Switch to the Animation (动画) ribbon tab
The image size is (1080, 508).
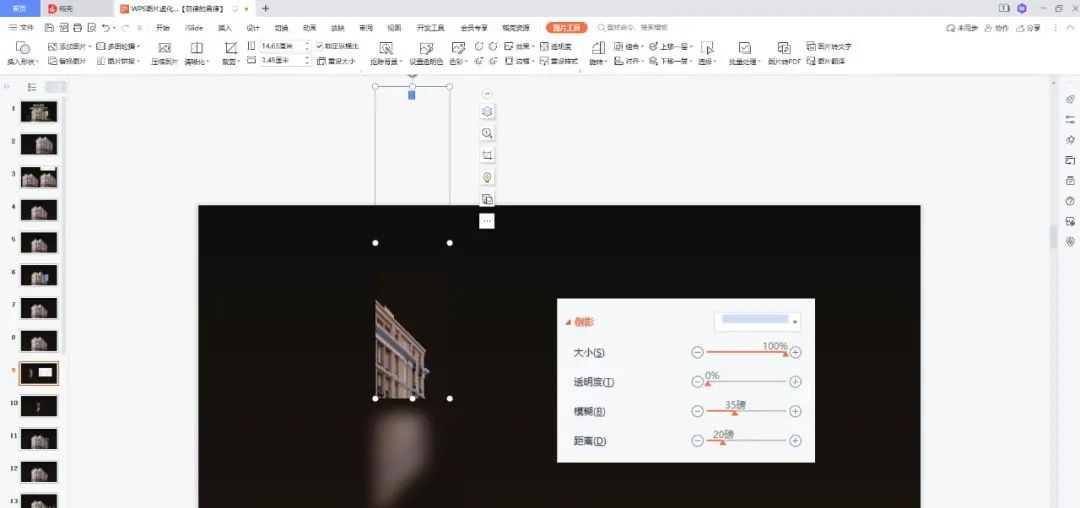click(x=309, y=28)
